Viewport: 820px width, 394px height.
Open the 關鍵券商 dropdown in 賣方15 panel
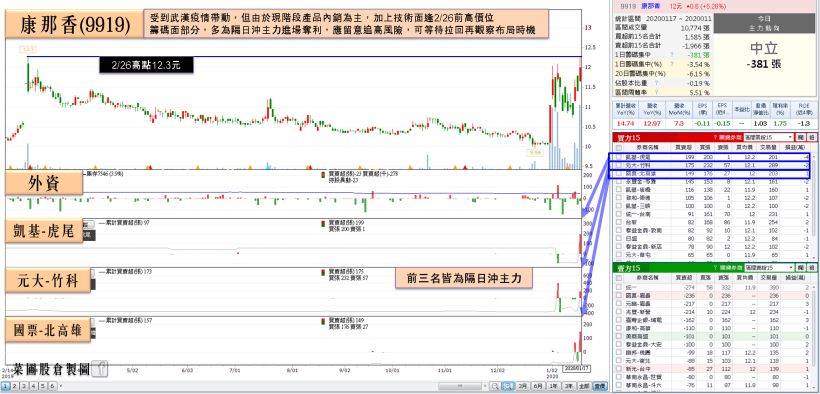click(768, 267)
